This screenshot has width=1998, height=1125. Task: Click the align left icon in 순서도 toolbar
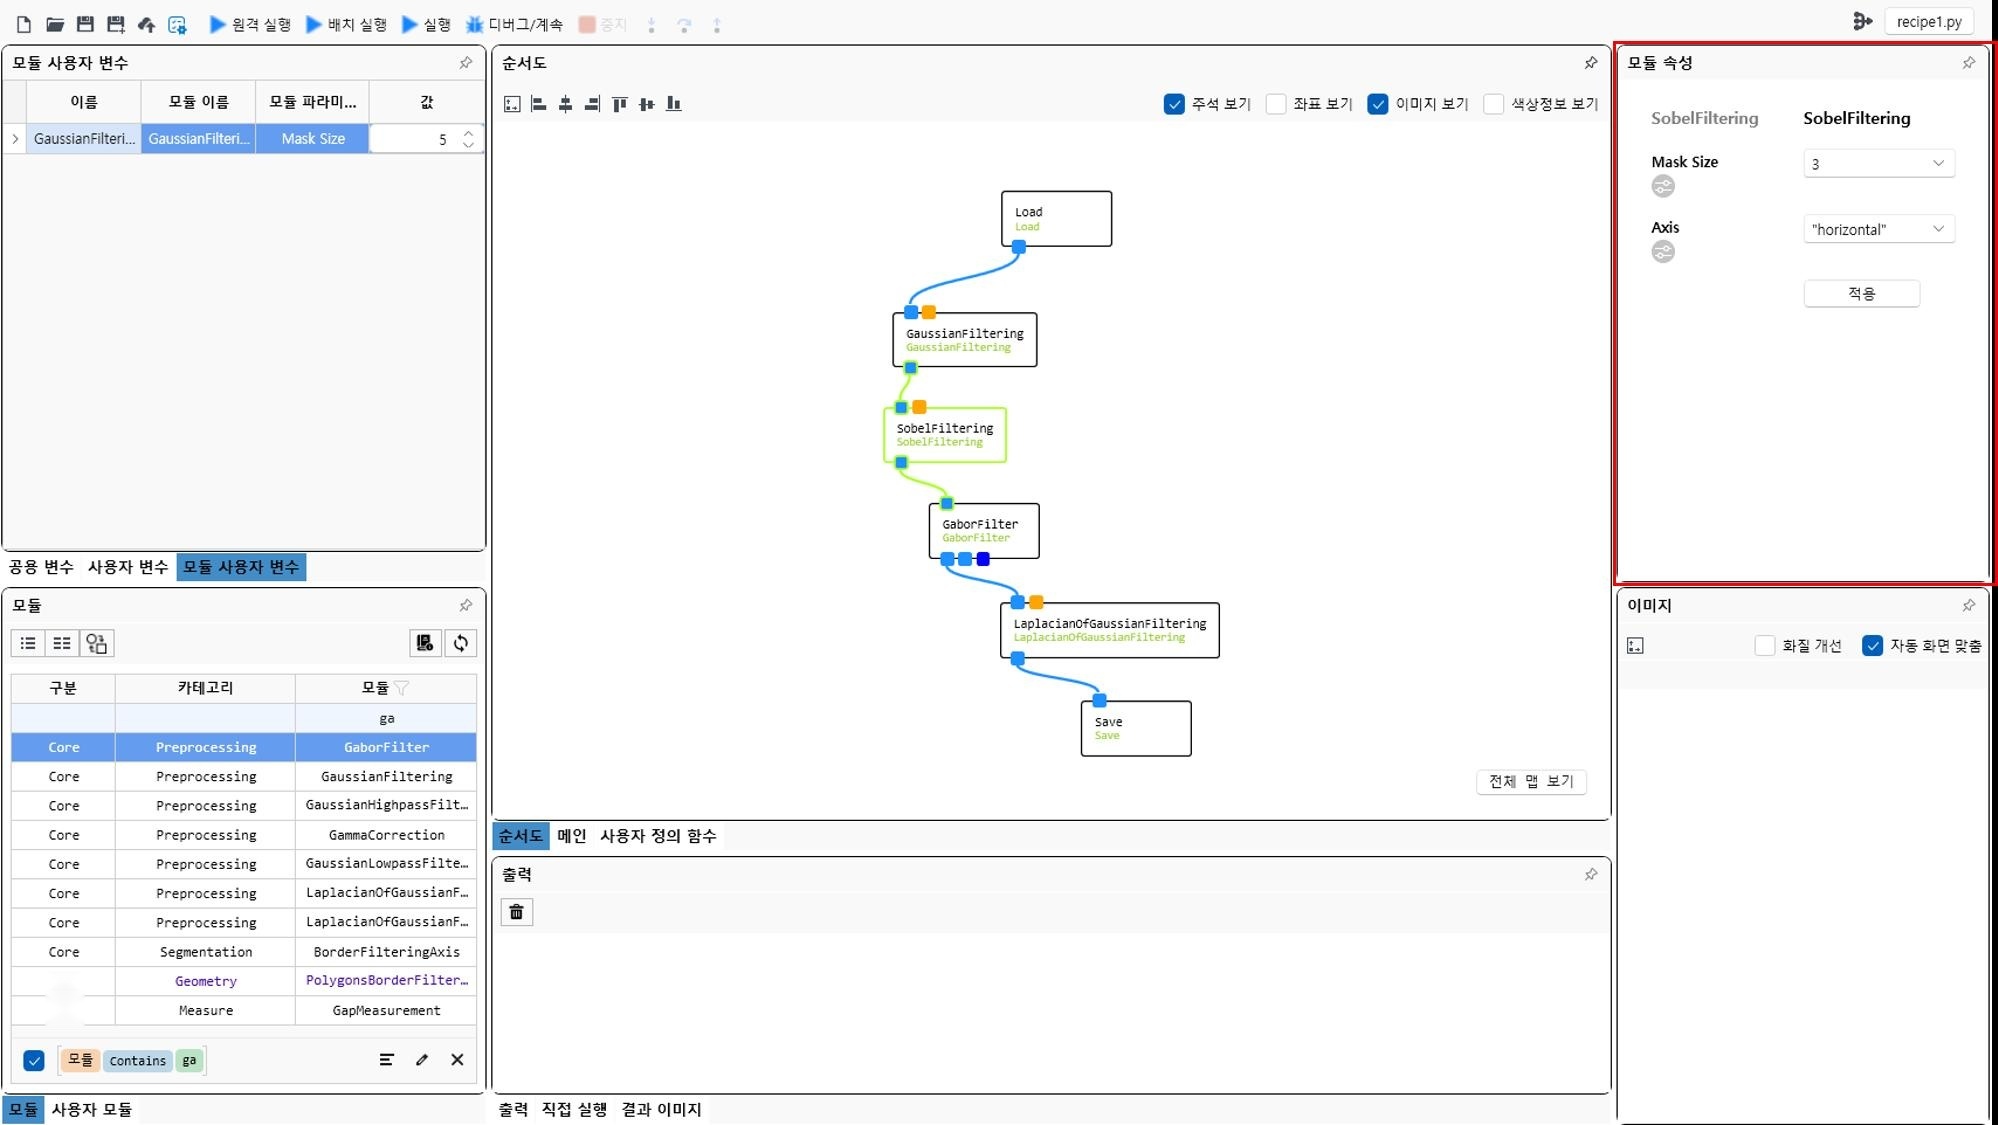(x=539, y=104)
